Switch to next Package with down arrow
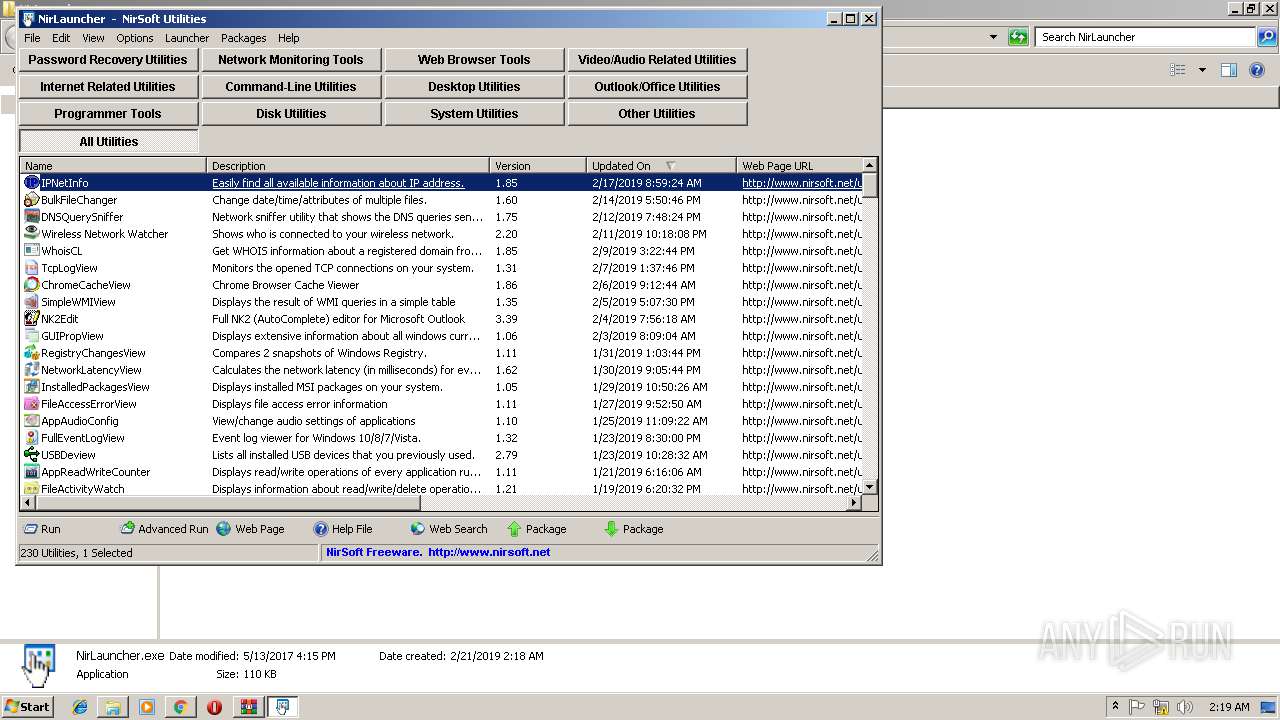The width and height of the screenshot is (1280, 720). pos(634,529)
